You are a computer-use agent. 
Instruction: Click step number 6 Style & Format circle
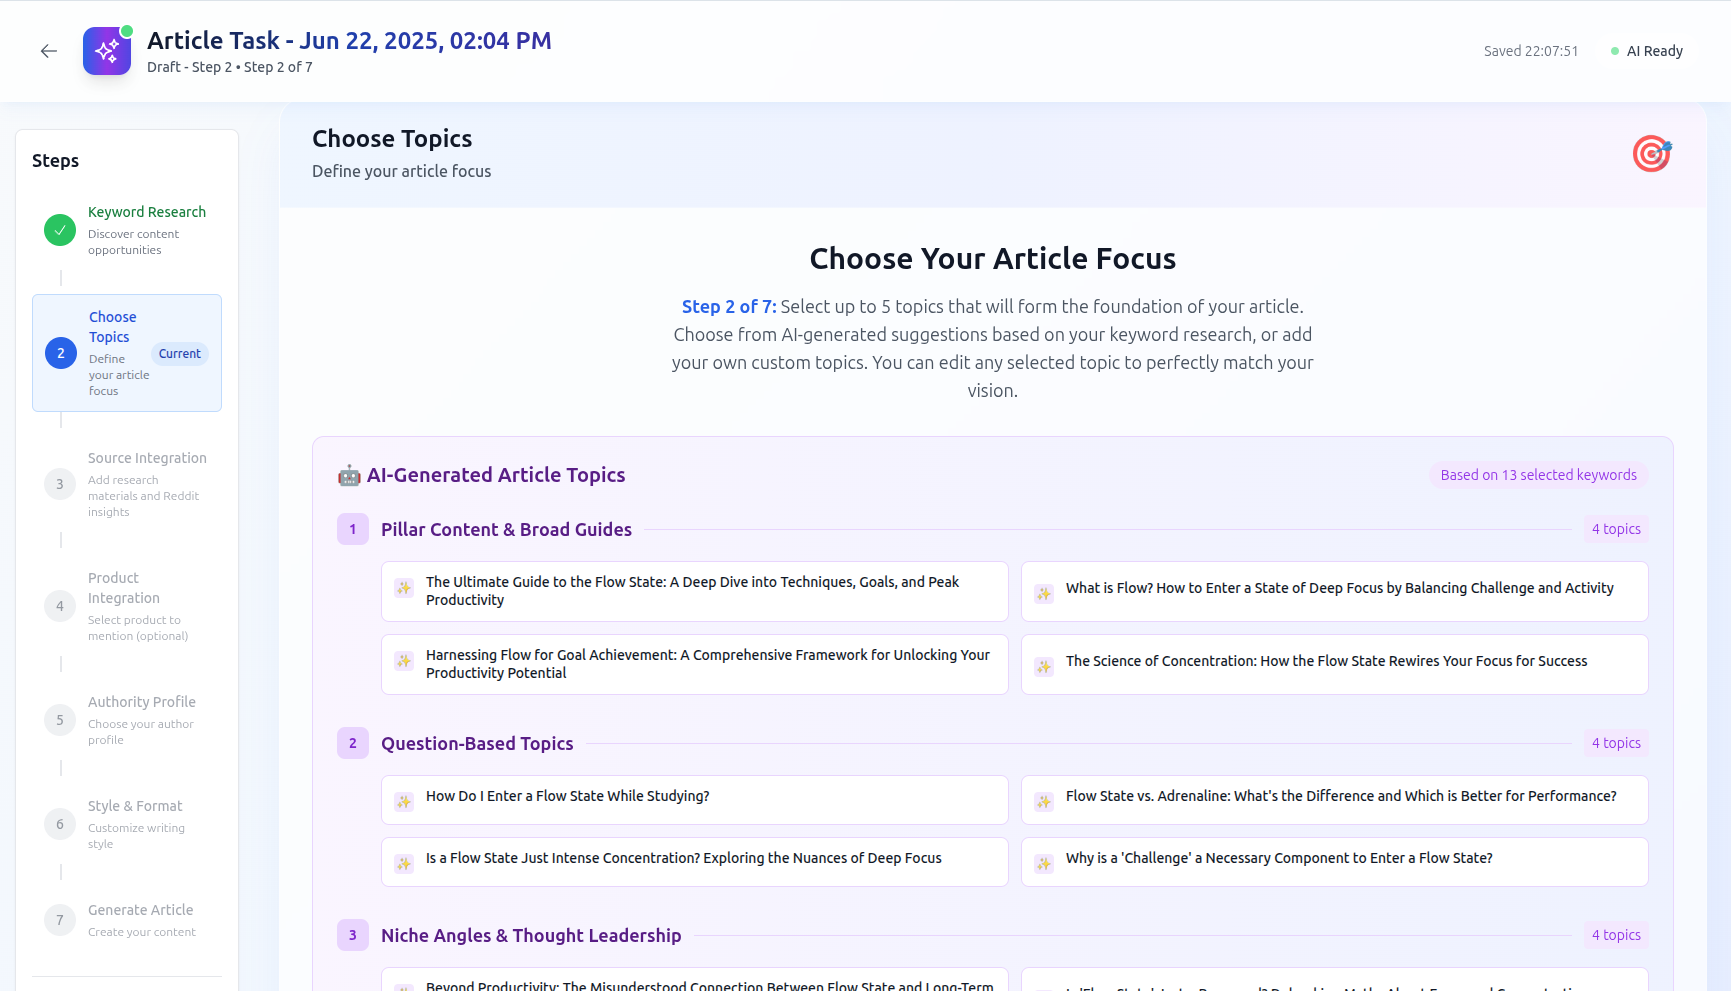[x=60, y=824]
